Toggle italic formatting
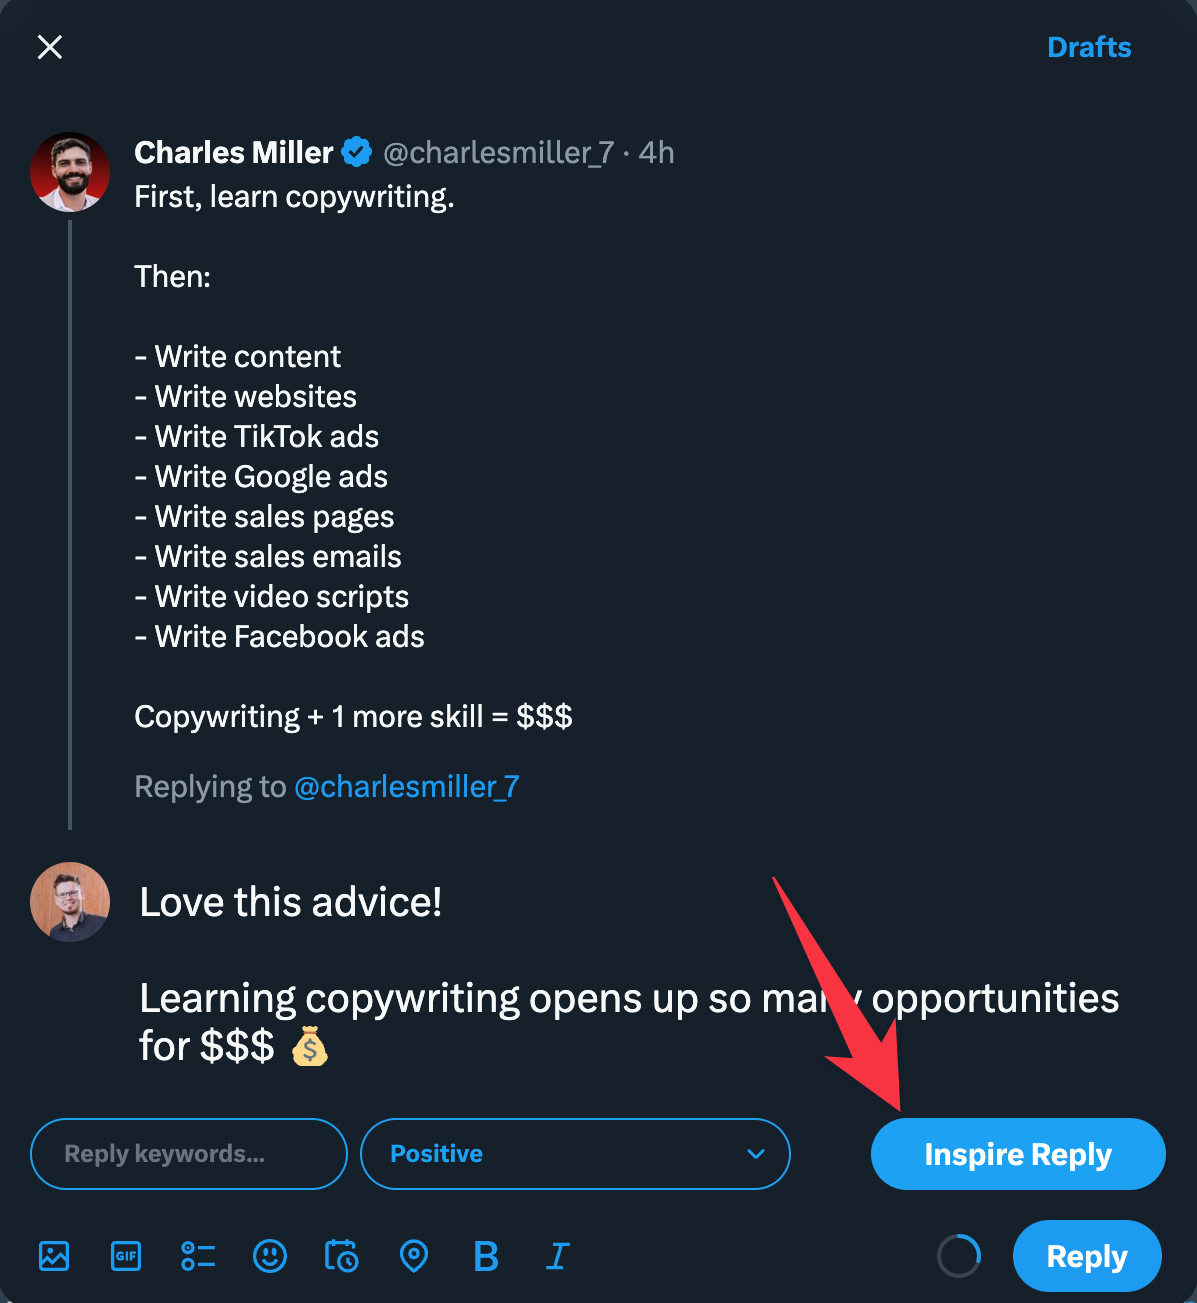1197x1303 pixels. 558,1256
